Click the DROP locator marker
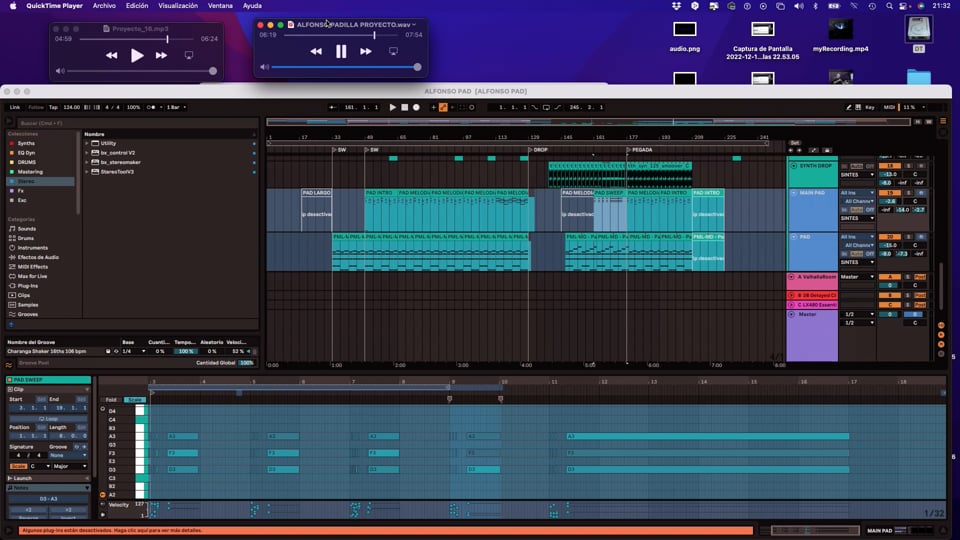Screen dimensions: 960x540 538,150
